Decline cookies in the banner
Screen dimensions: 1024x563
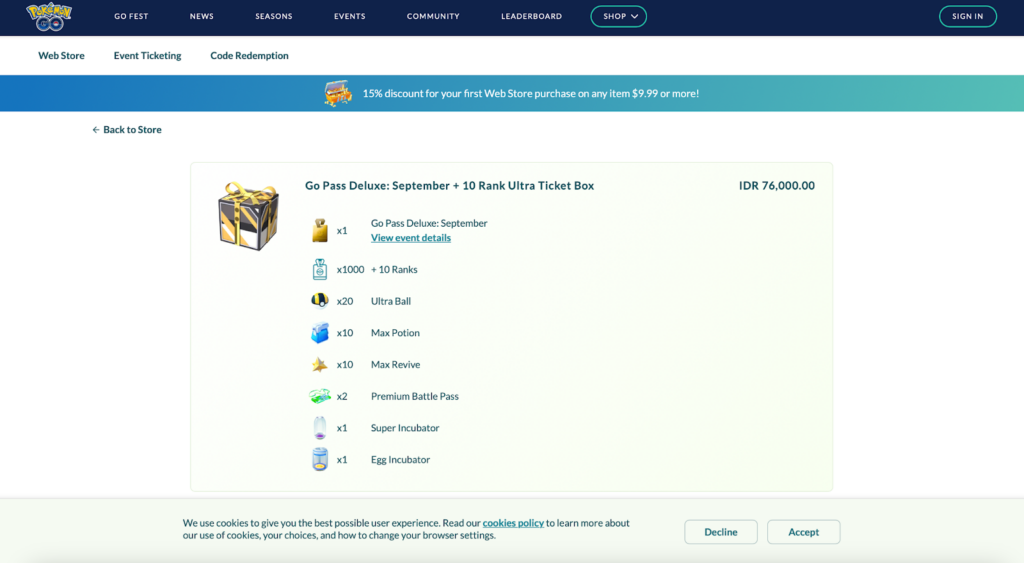721,532
